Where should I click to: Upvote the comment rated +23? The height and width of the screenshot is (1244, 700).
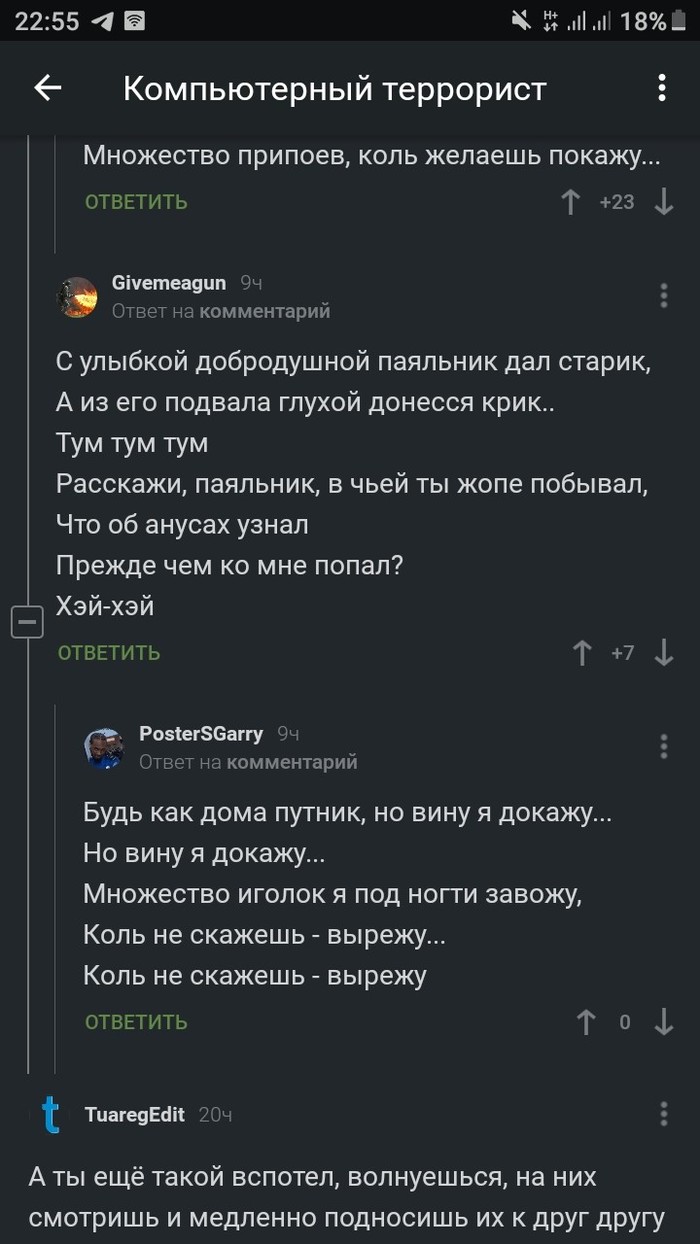(x=571, y=202)
